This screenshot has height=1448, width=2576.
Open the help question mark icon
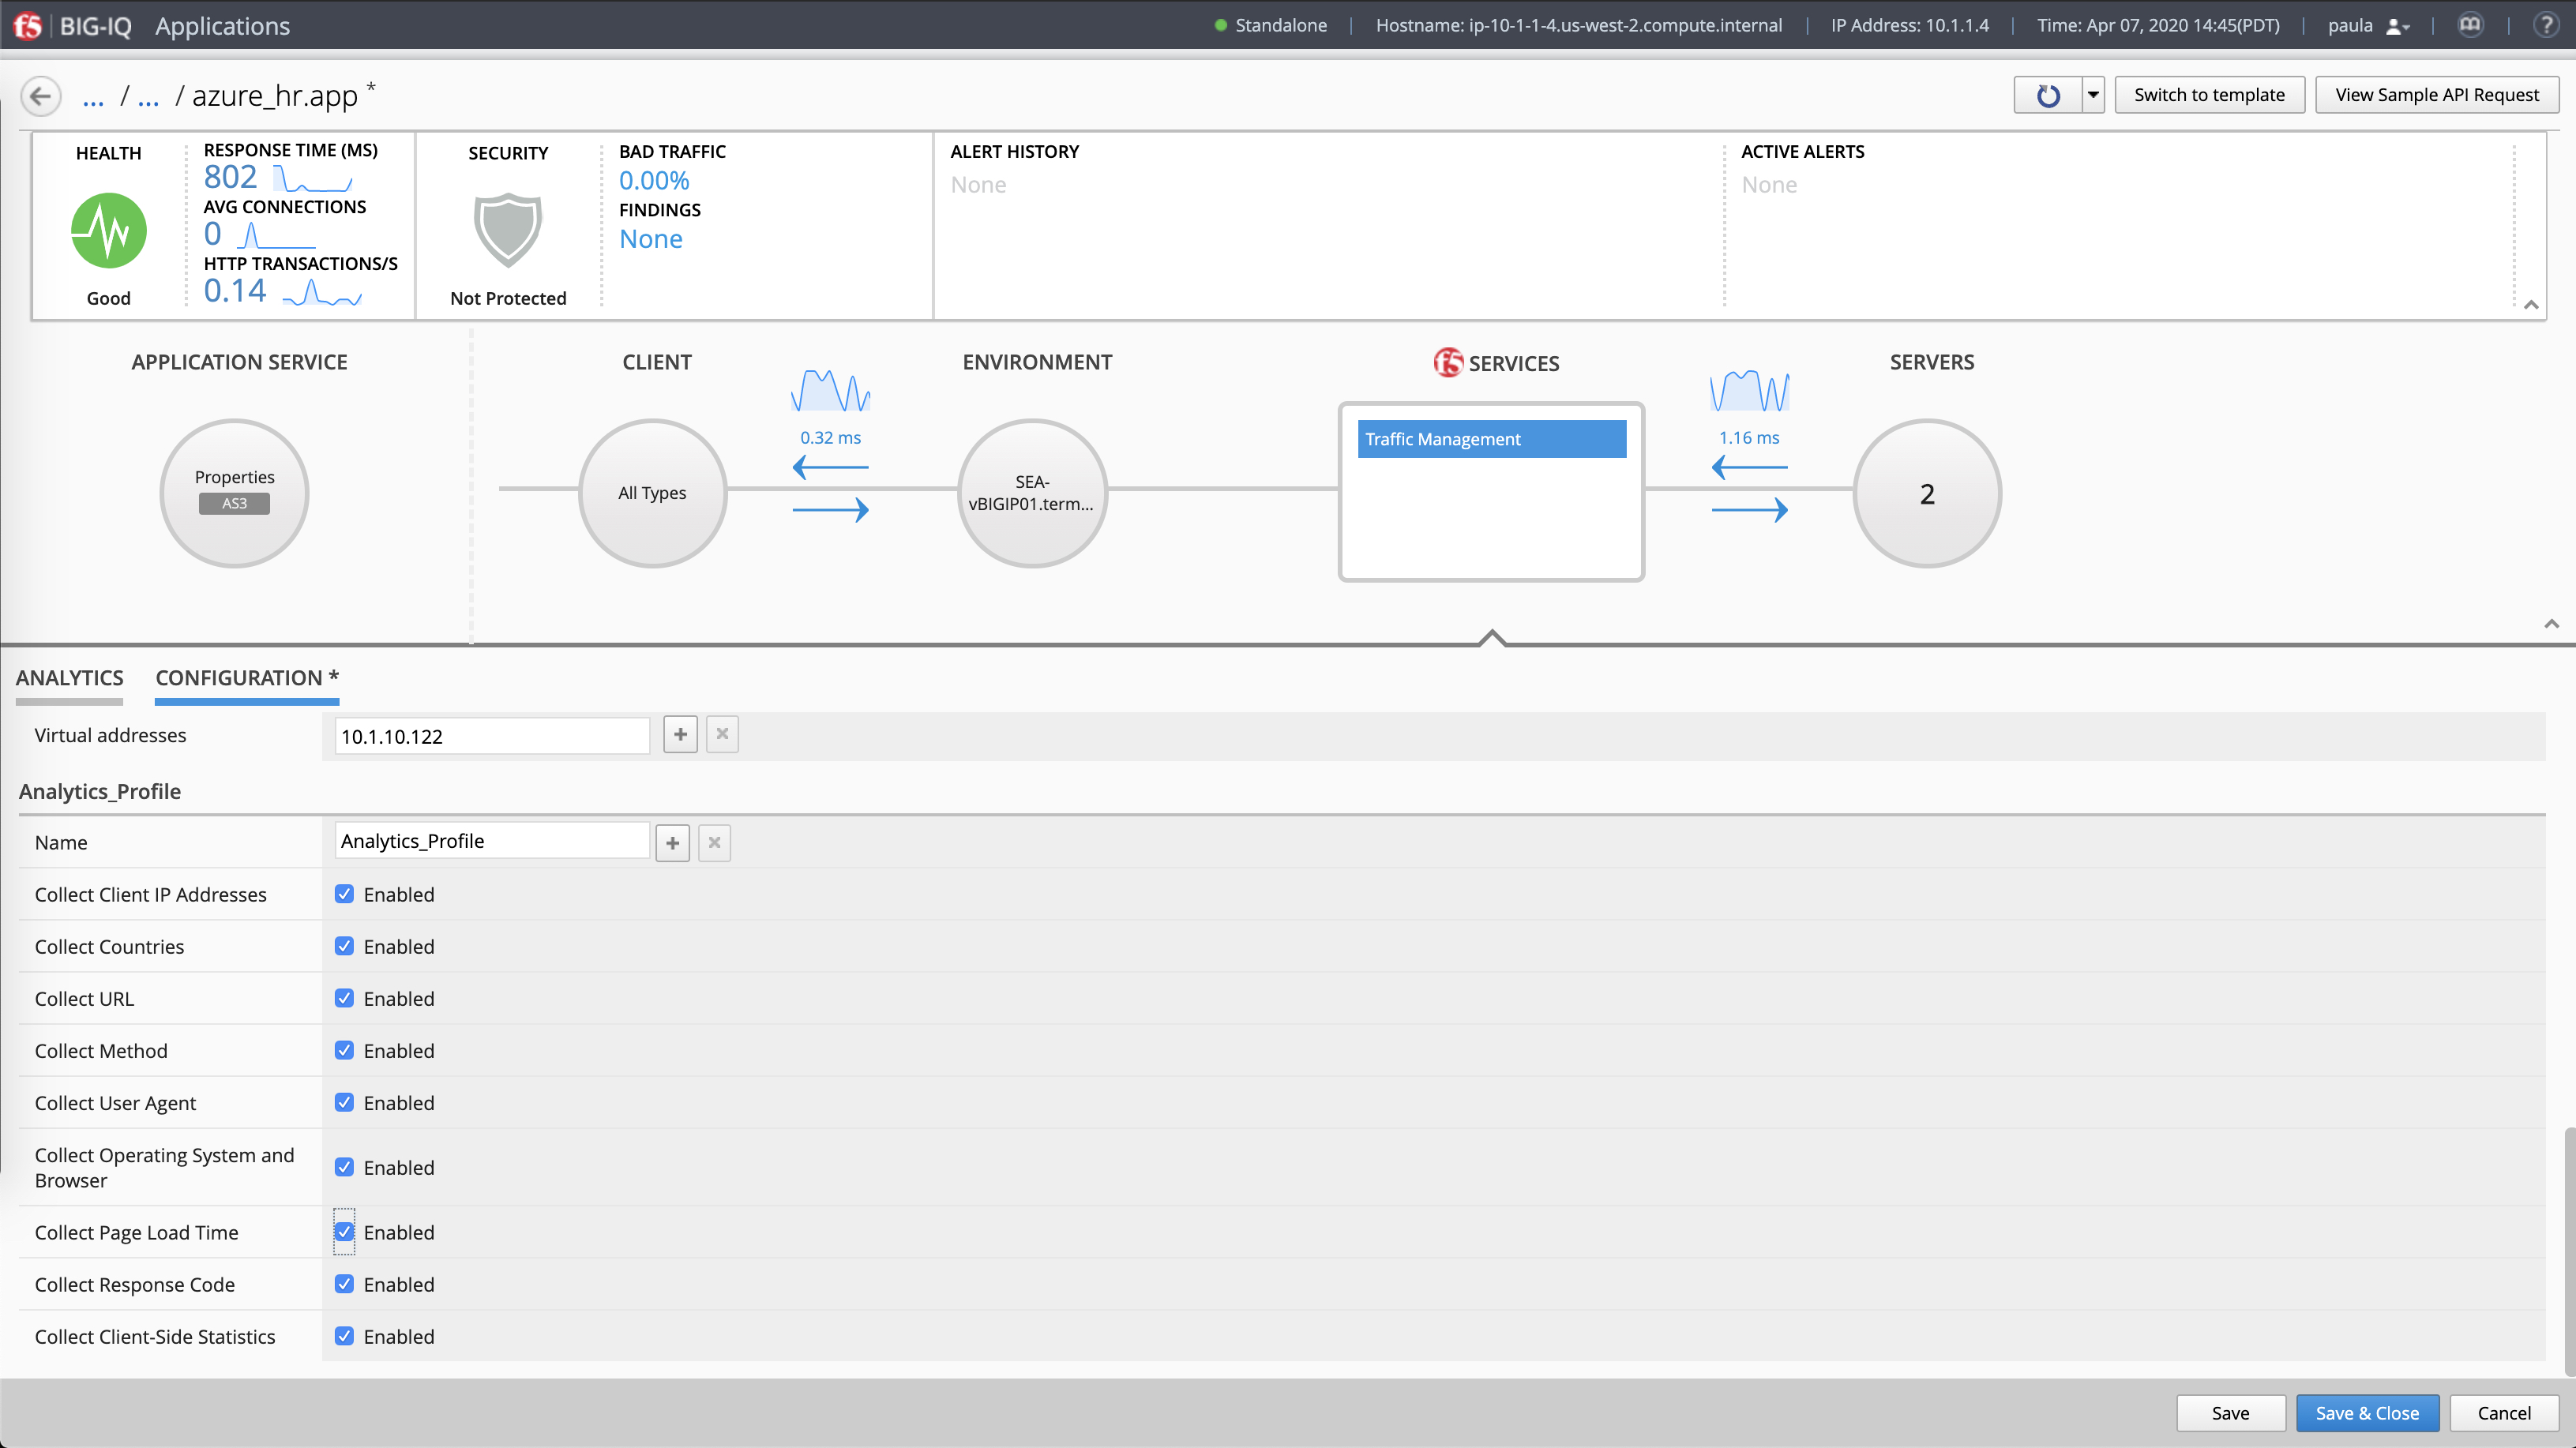click(2545, 25)
